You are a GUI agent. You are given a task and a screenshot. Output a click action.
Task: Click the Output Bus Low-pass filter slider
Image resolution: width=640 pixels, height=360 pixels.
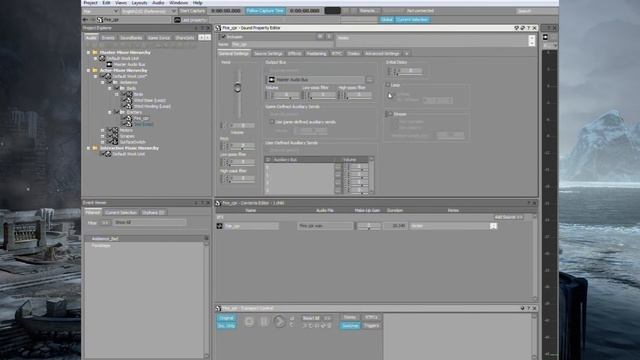point(322,96)
